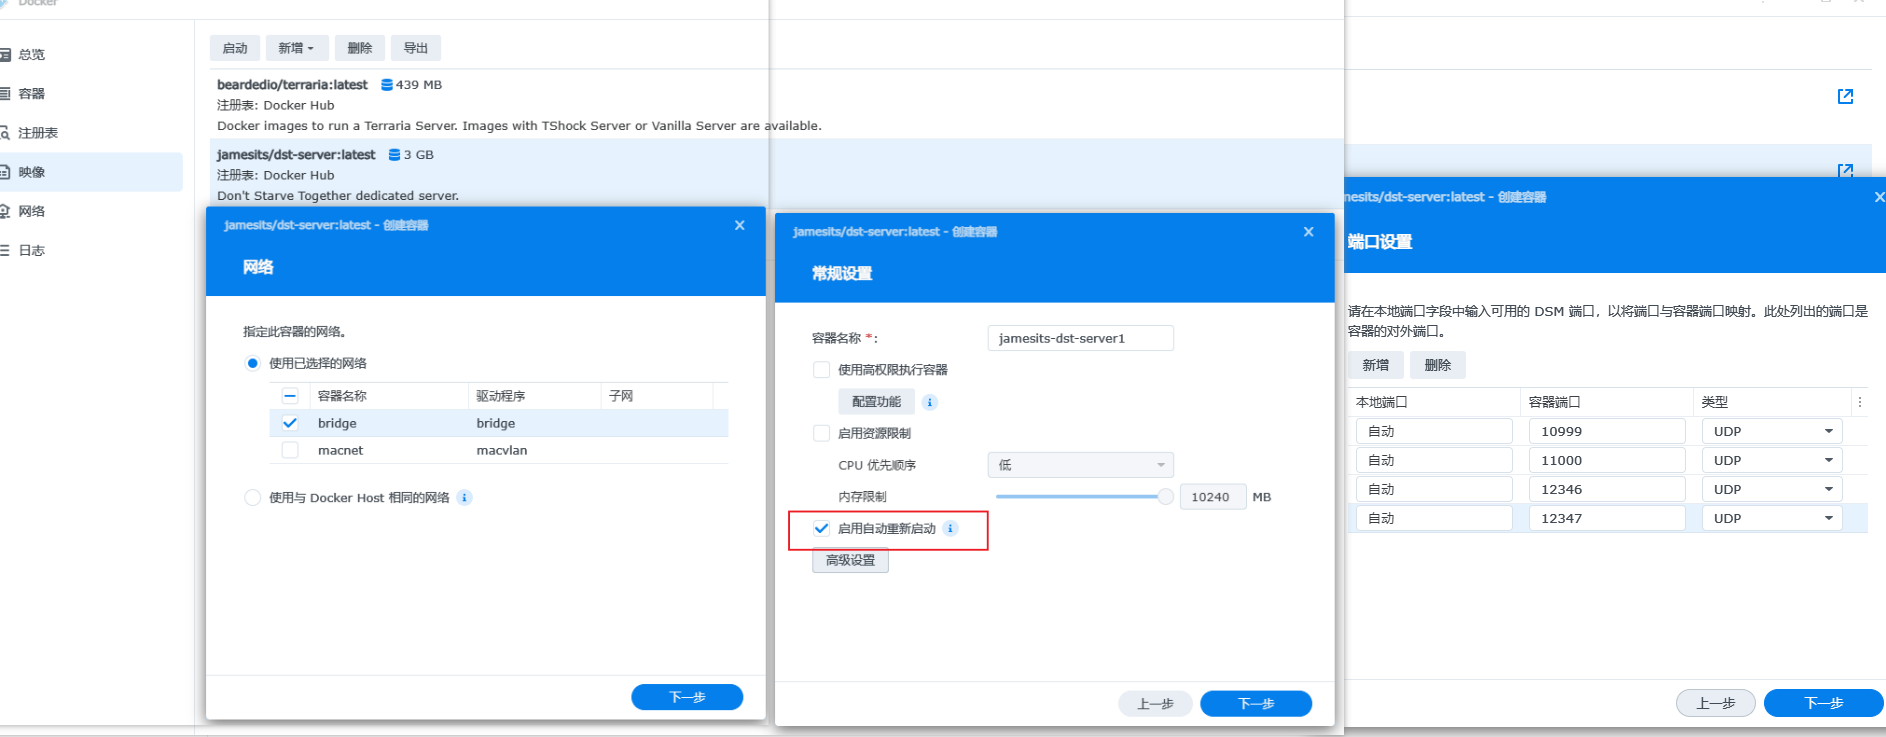This screenshot has width=1886, height=737.
Task: Toggle 启用自动重新启动 checkbox
Action: pyautogui.click(x=821, y=528)
